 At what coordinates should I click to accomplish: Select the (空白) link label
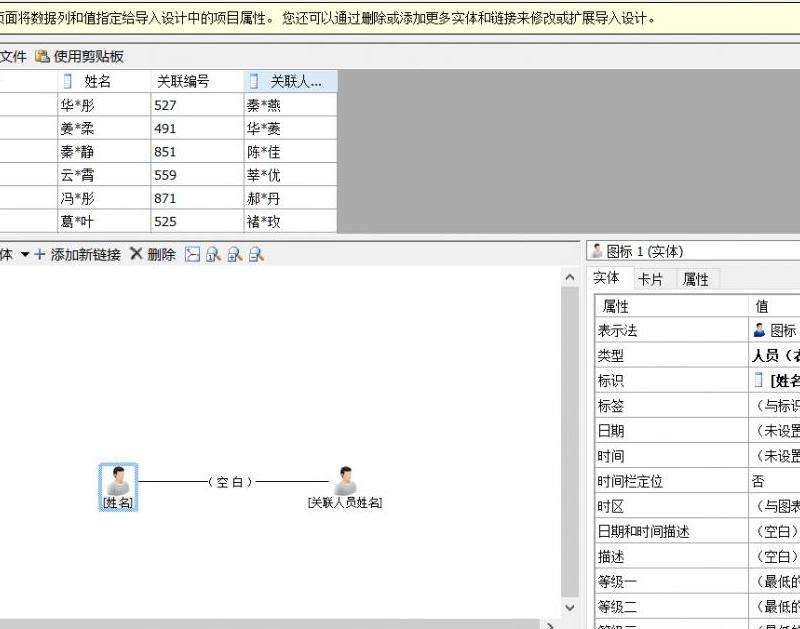[230, 482]
